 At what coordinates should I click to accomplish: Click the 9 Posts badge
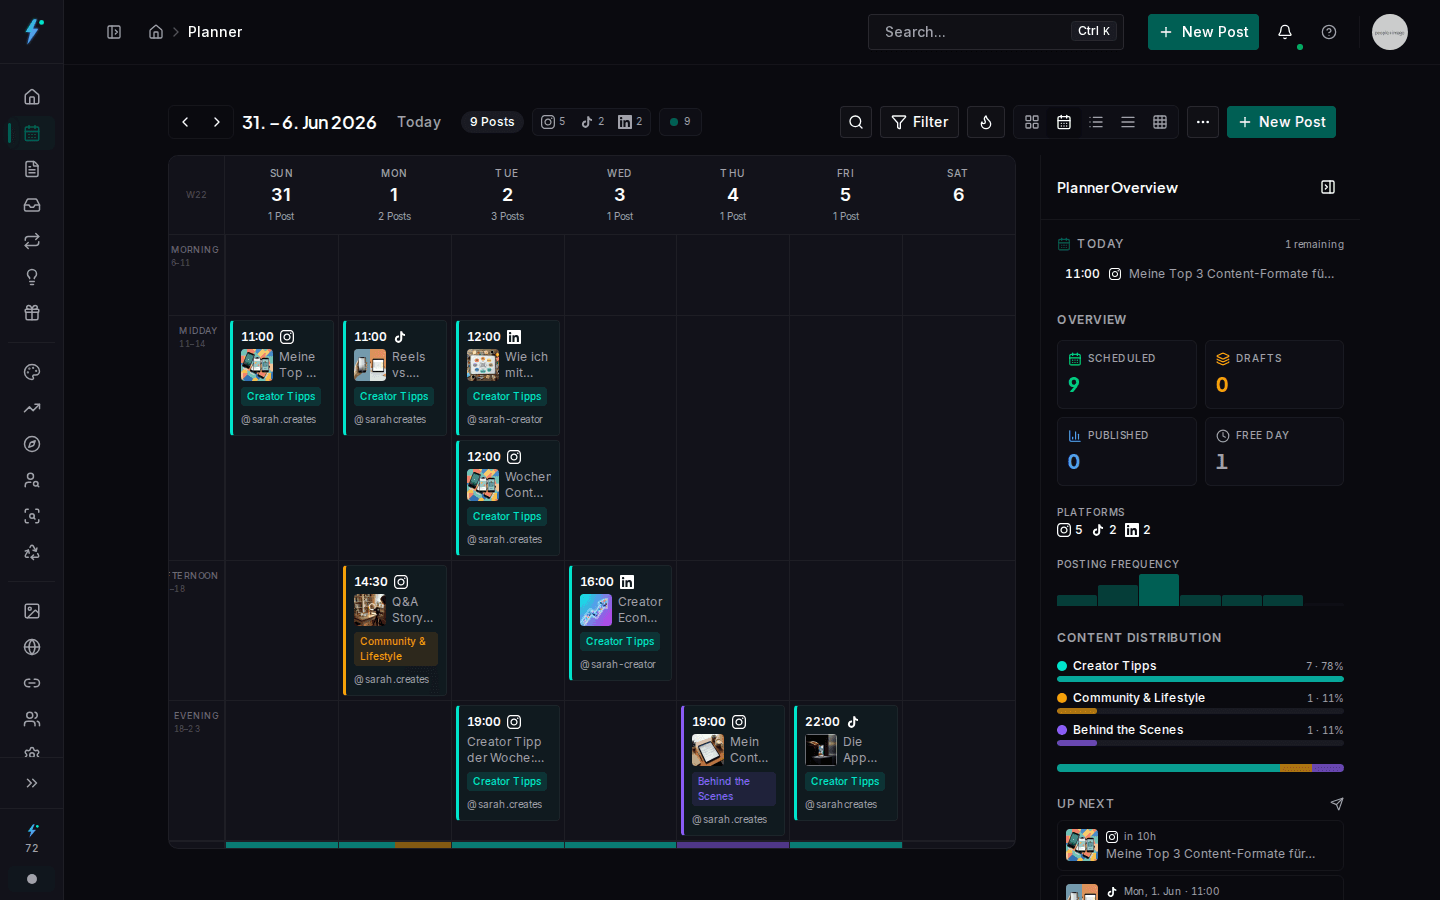492,122
